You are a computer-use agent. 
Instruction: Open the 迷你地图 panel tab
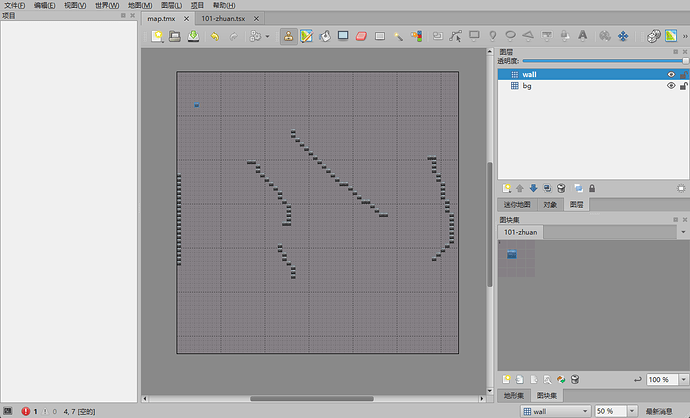click(x=517, y=205)
